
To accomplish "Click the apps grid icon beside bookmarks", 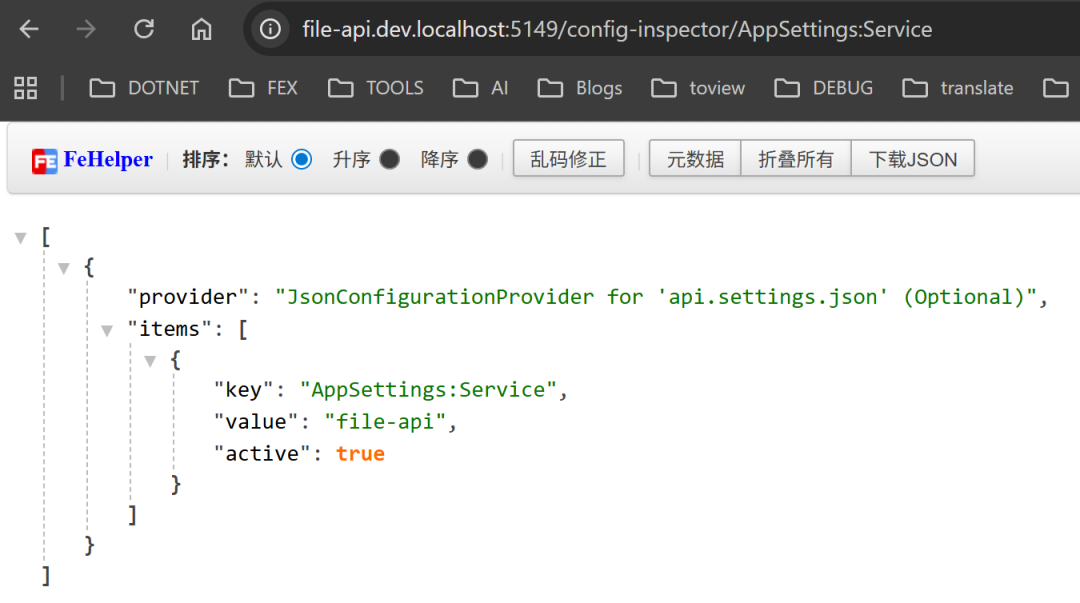I will (x=25, y=88).
